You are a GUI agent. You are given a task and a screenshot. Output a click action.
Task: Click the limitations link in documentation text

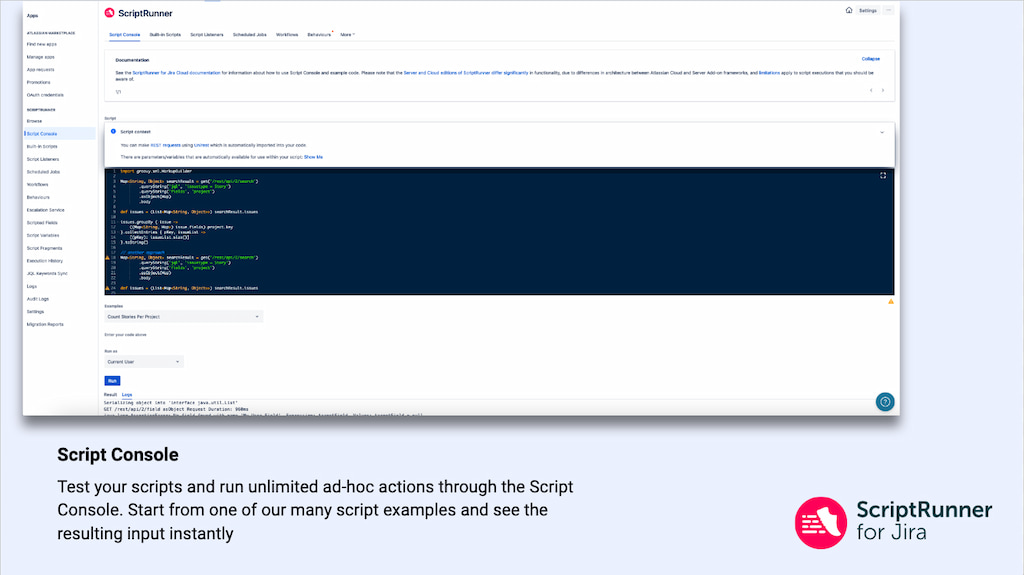pyautogui.click(x=769, y=73)
